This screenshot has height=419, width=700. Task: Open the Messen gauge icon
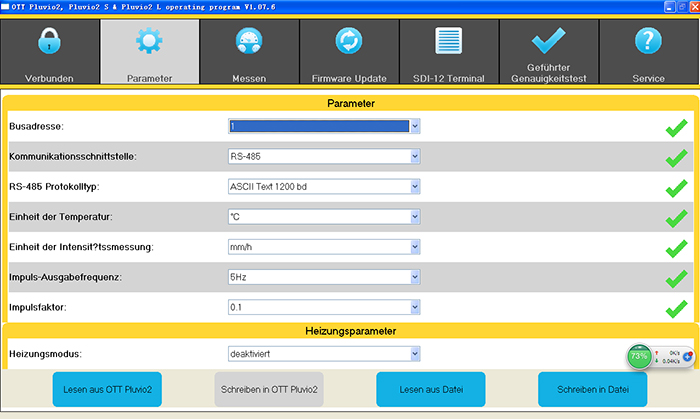249,41
